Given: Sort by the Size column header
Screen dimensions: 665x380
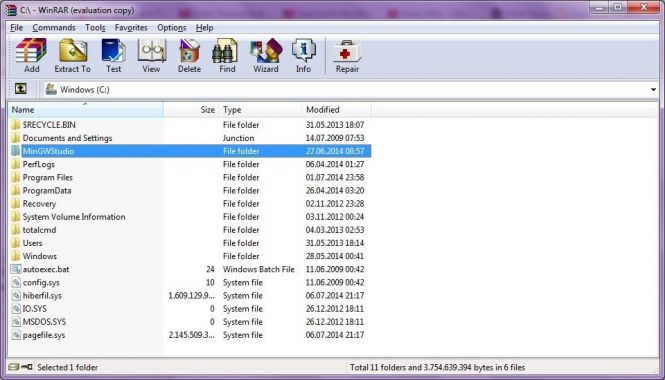Looking at the screenshot, I should pyautogui.click(x=191, y=110).
